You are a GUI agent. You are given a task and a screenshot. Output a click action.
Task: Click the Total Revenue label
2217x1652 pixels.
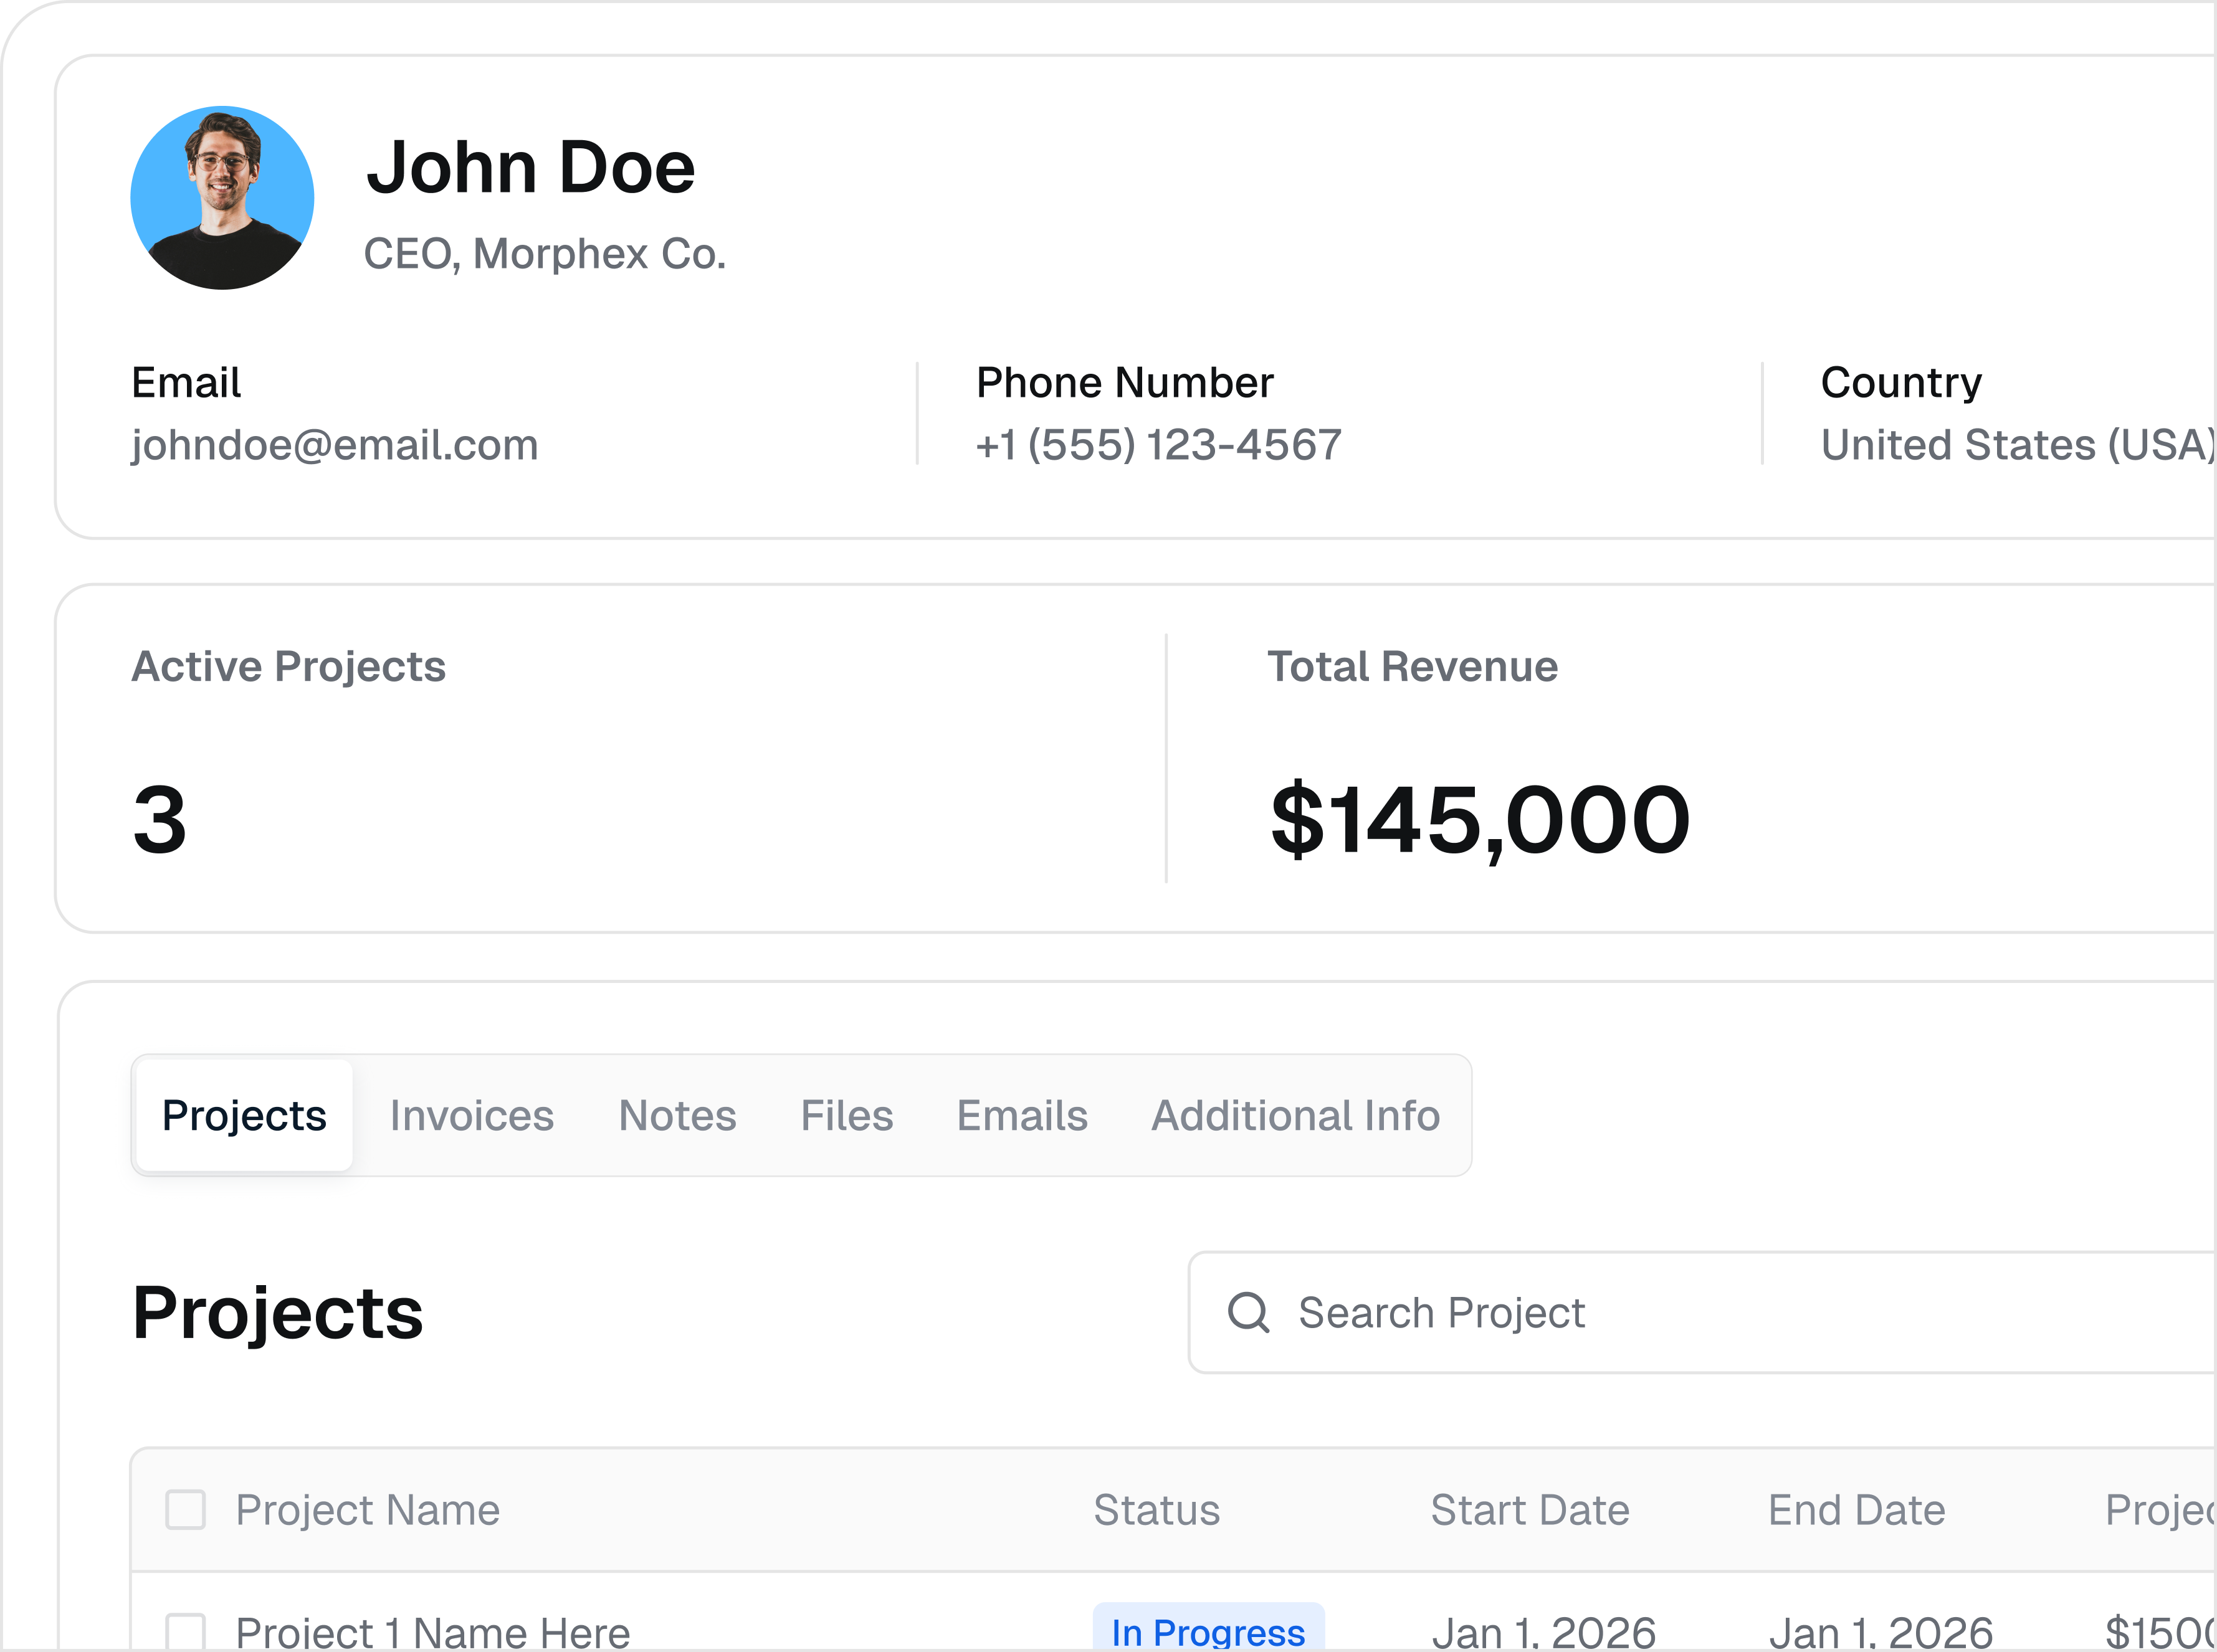coord(1413,666)
